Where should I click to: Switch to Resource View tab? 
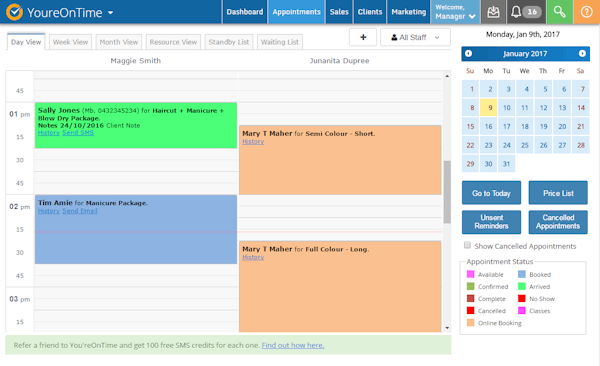click(x=173, y=42)
